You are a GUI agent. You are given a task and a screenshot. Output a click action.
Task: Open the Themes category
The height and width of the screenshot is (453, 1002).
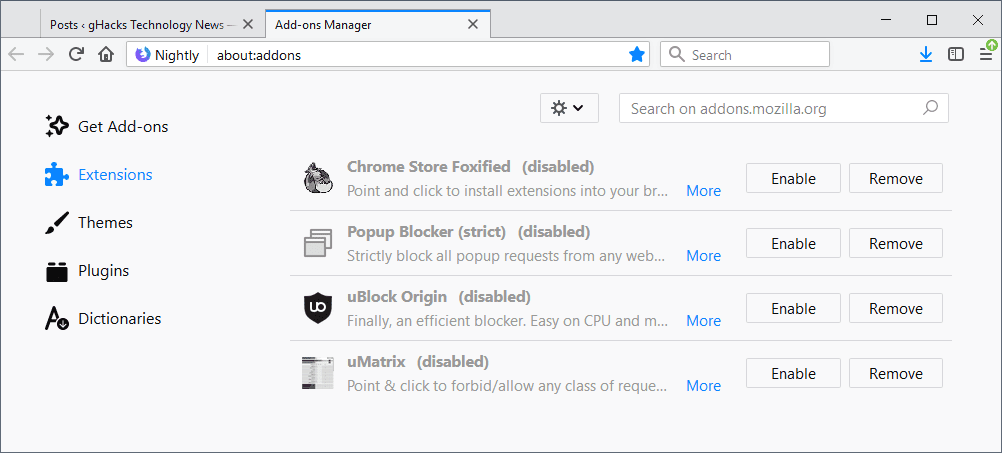[x=89, y=222]
